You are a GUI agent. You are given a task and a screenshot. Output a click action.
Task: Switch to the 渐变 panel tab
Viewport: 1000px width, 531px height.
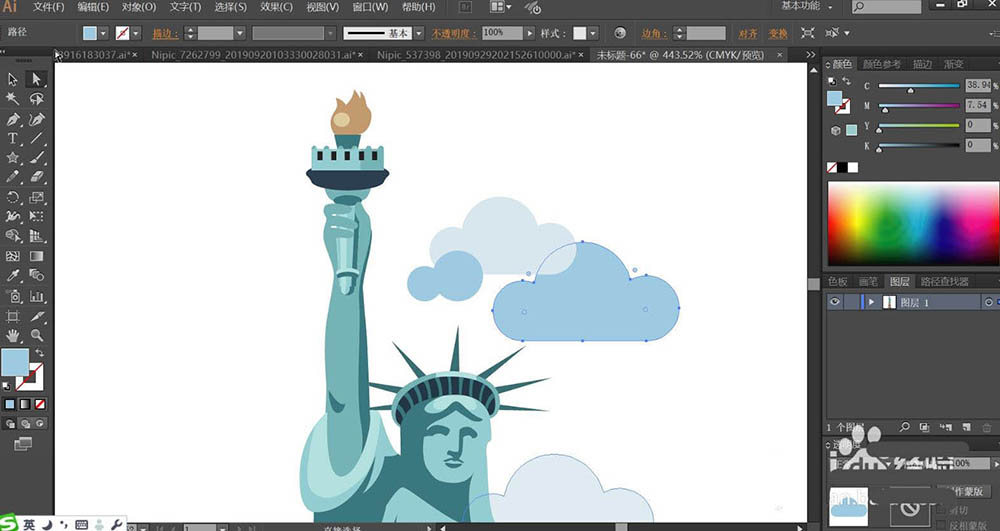(954, 64)
